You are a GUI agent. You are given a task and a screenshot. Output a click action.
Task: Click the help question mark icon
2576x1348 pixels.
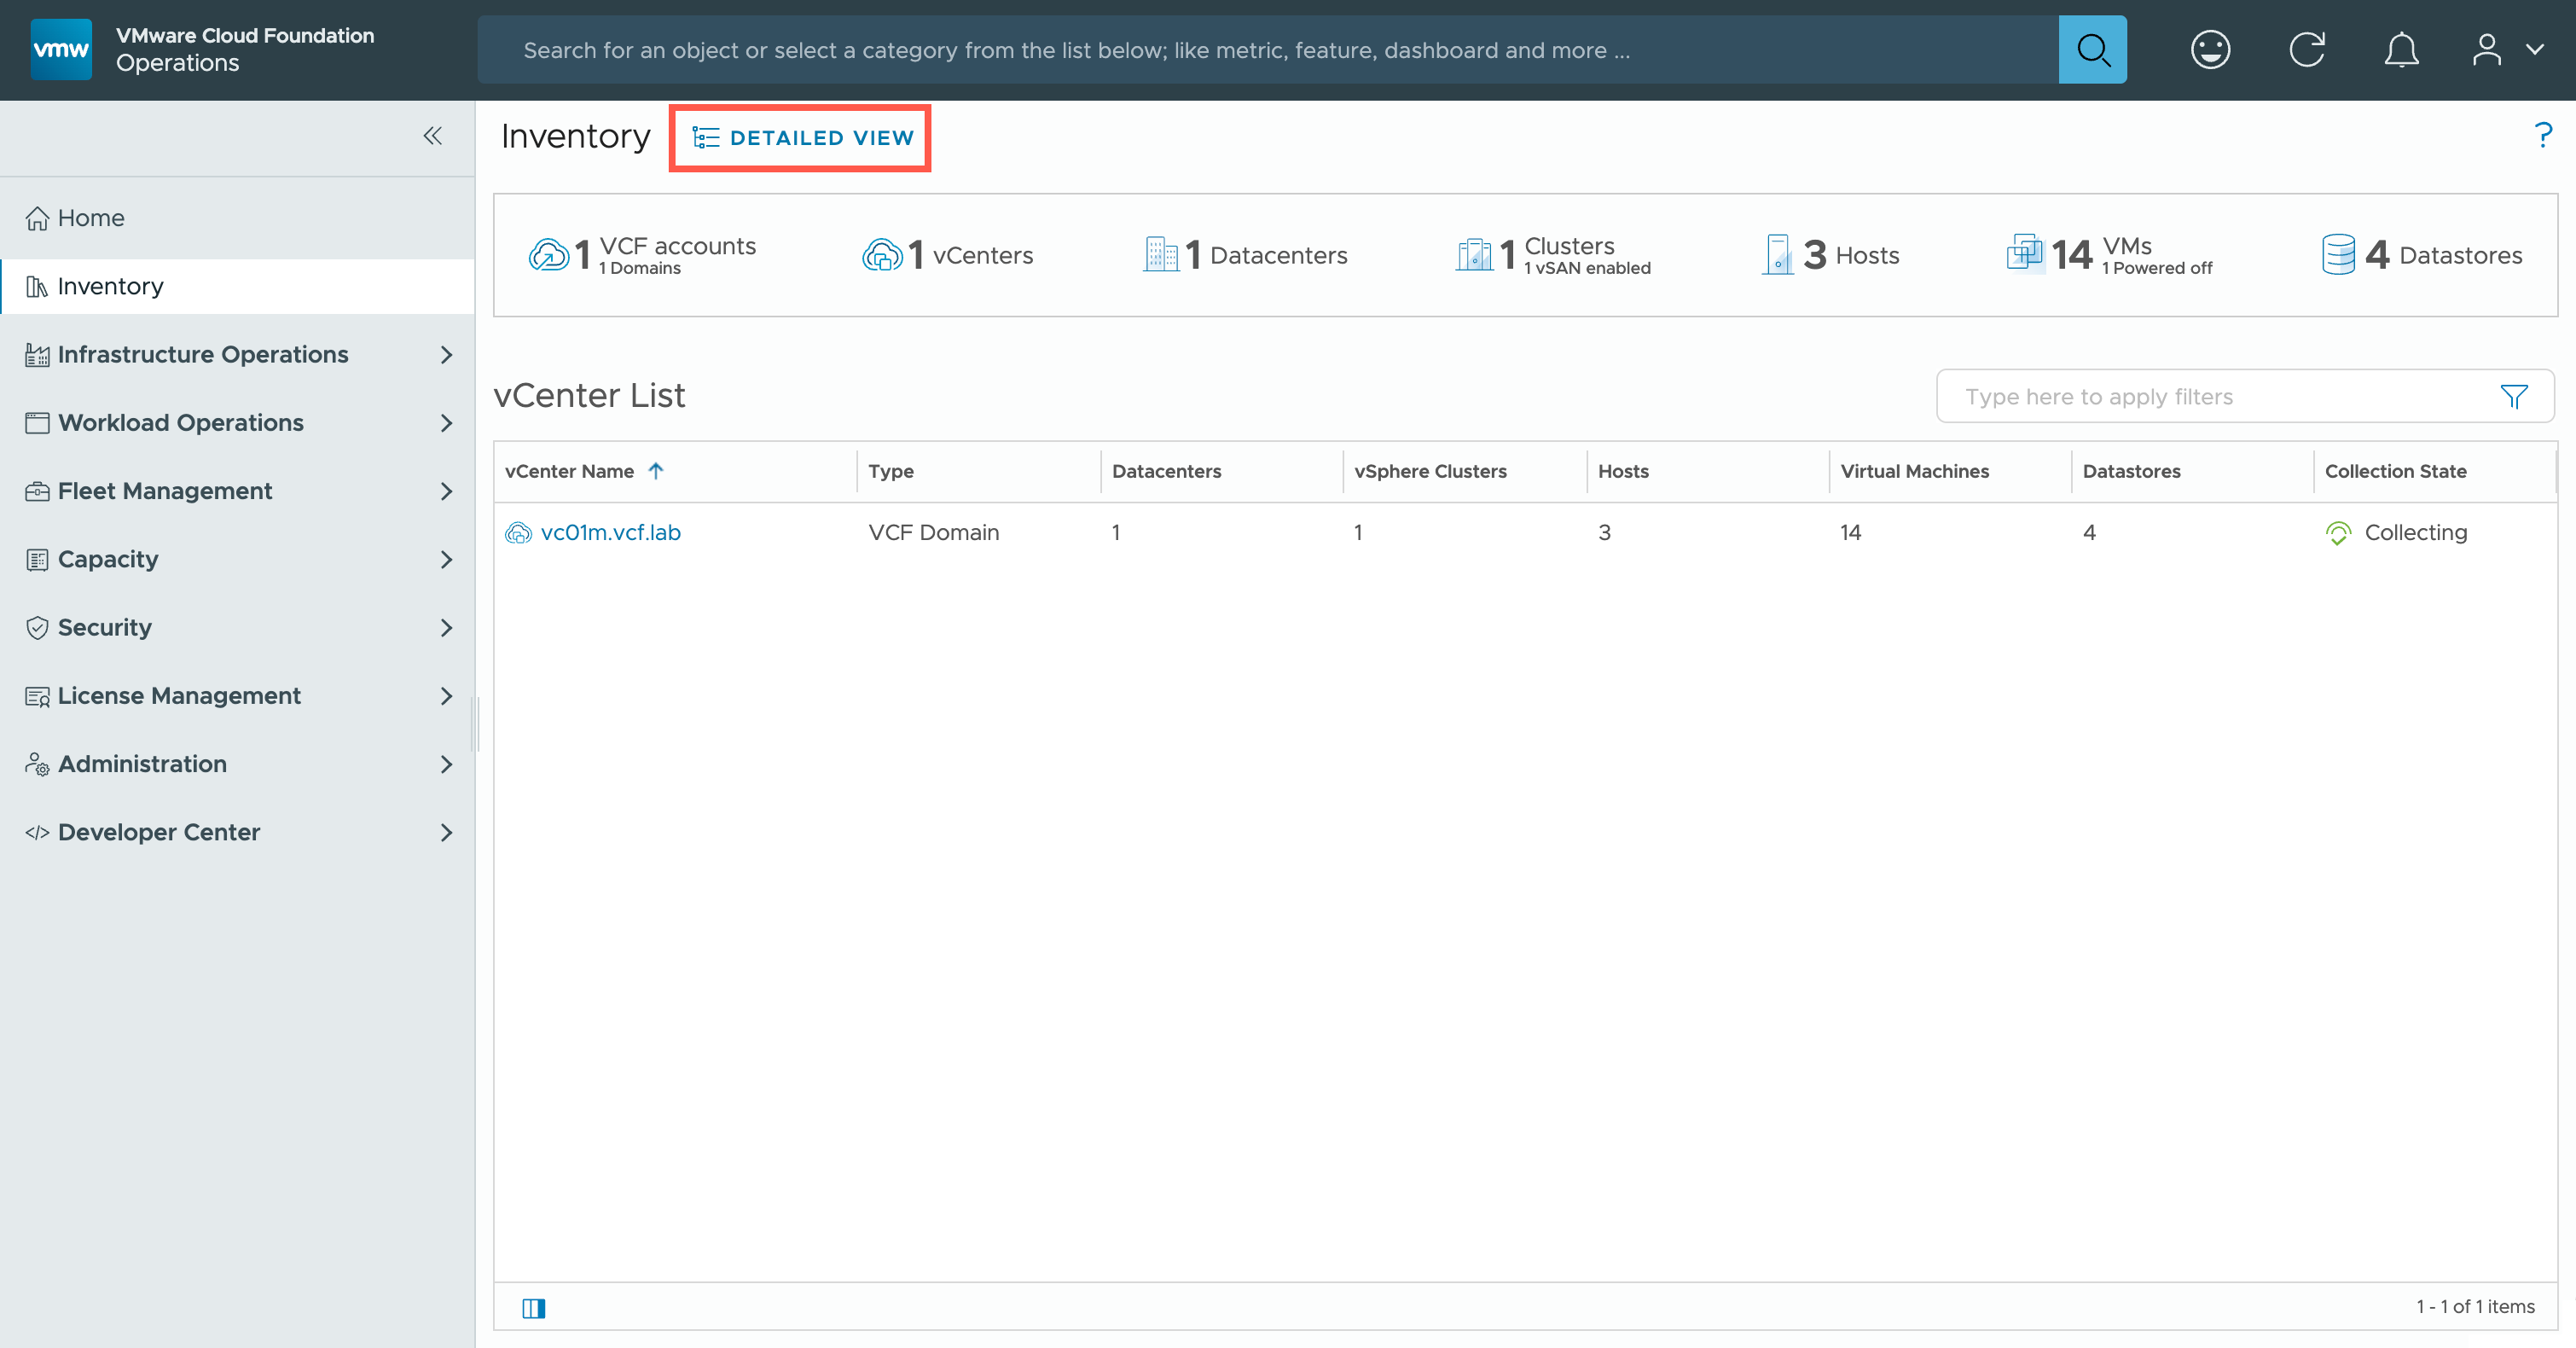click(x=2543, y=135)
